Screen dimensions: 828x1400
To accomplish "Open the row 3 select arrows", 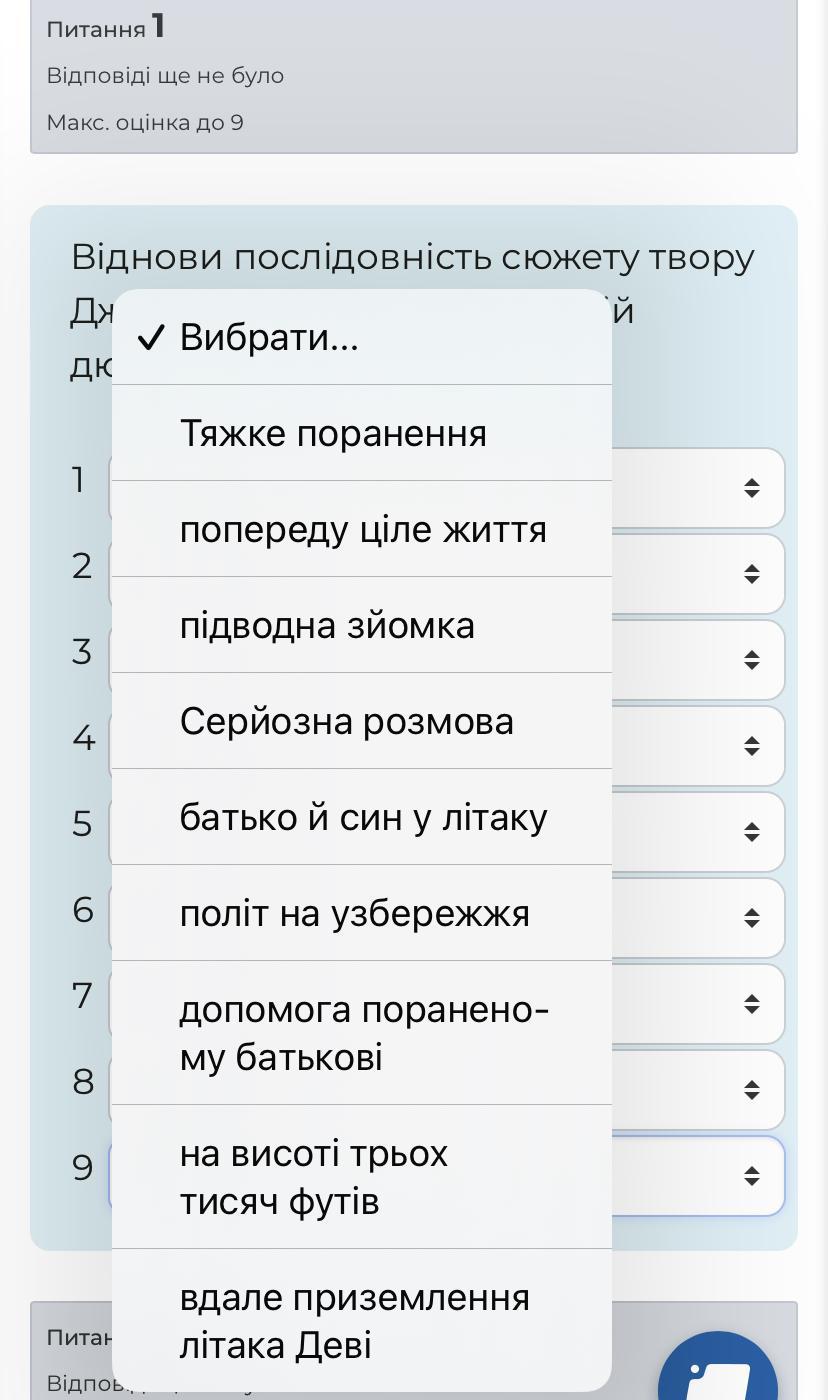I will pos(751,660).
